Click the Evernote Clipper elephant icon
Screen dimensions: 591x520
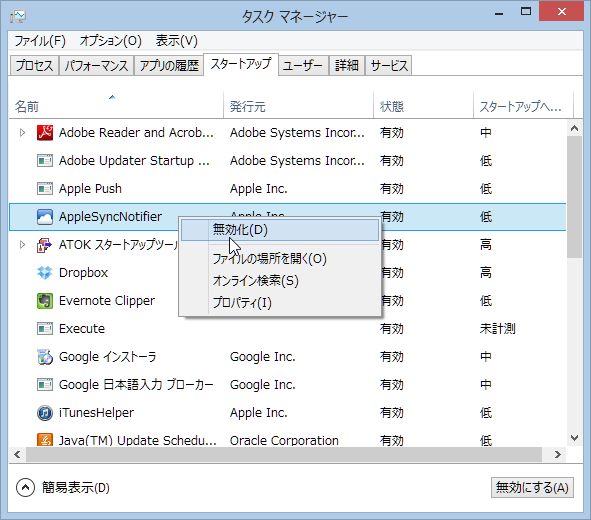[x=45, y=301]
